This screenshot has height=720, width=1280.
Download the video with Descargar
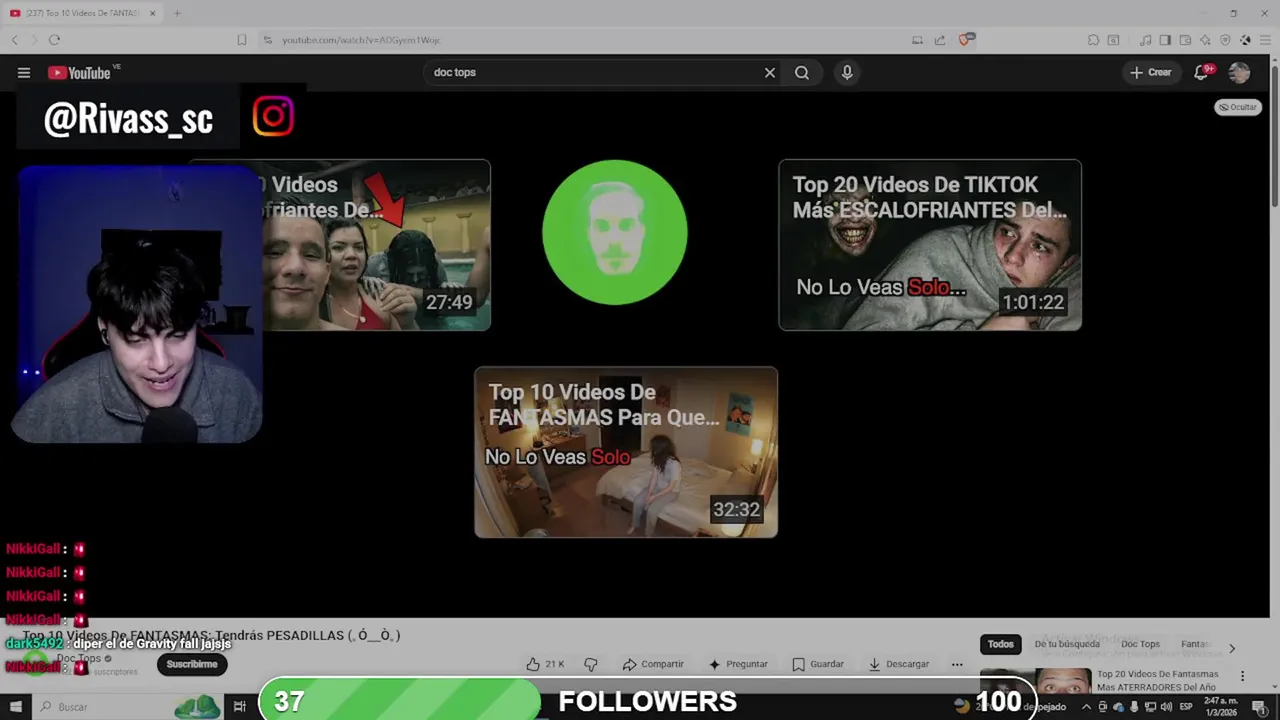[x=898, y=664]
